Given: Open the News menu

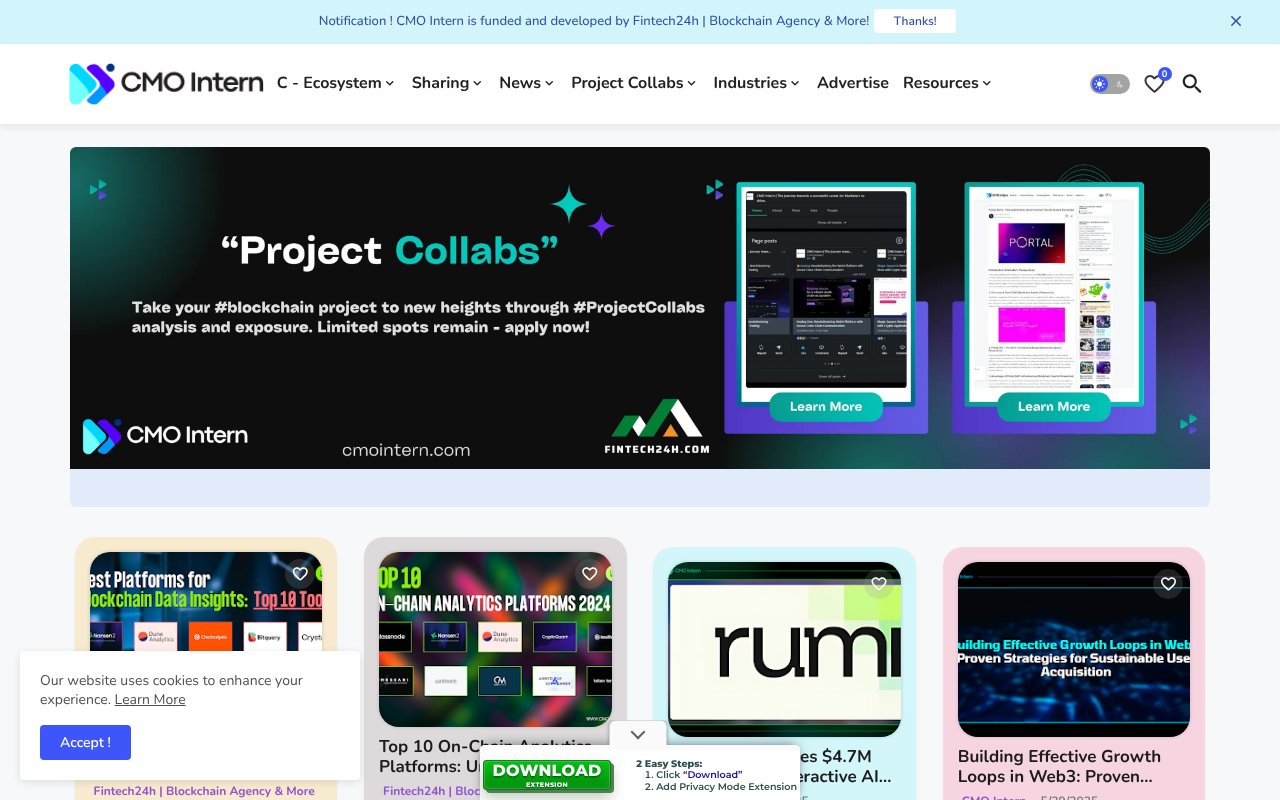Looking at the screenshot, I should point(525,83).
